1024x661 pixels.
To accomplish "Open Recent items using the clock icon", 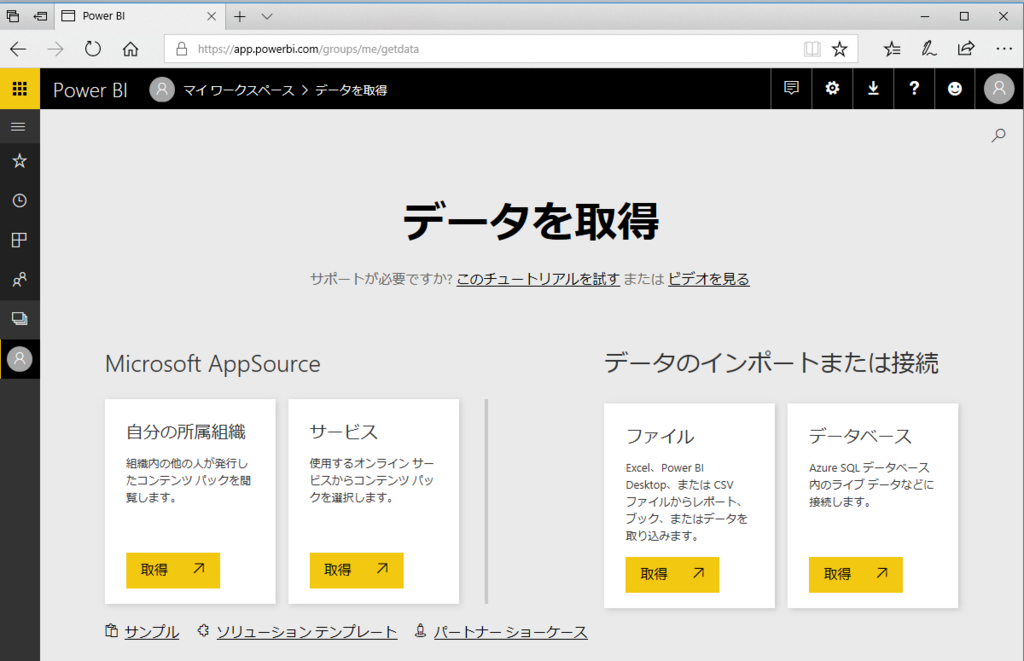I will click(19, 200).
